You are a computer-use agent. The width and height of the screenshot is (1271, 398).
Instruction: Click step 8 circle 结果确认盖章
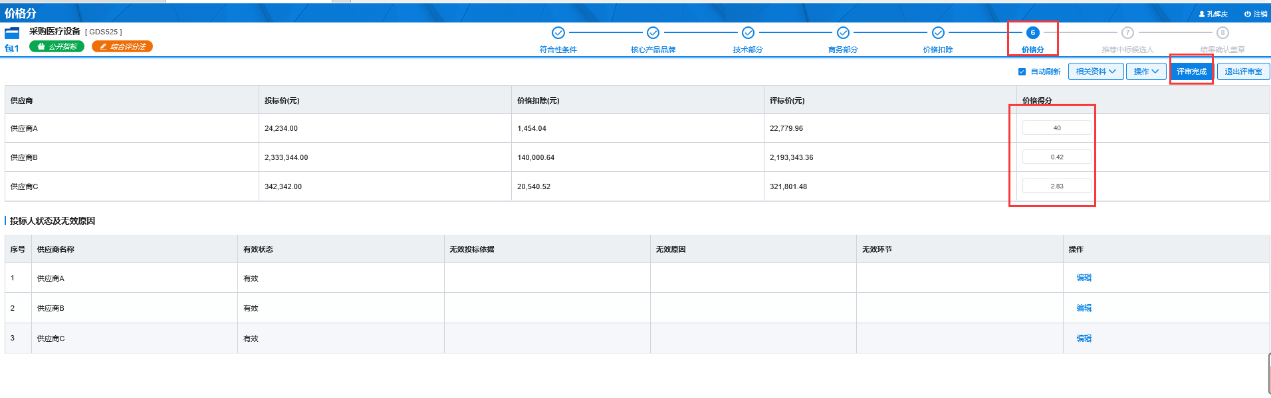pos(1223,33)
